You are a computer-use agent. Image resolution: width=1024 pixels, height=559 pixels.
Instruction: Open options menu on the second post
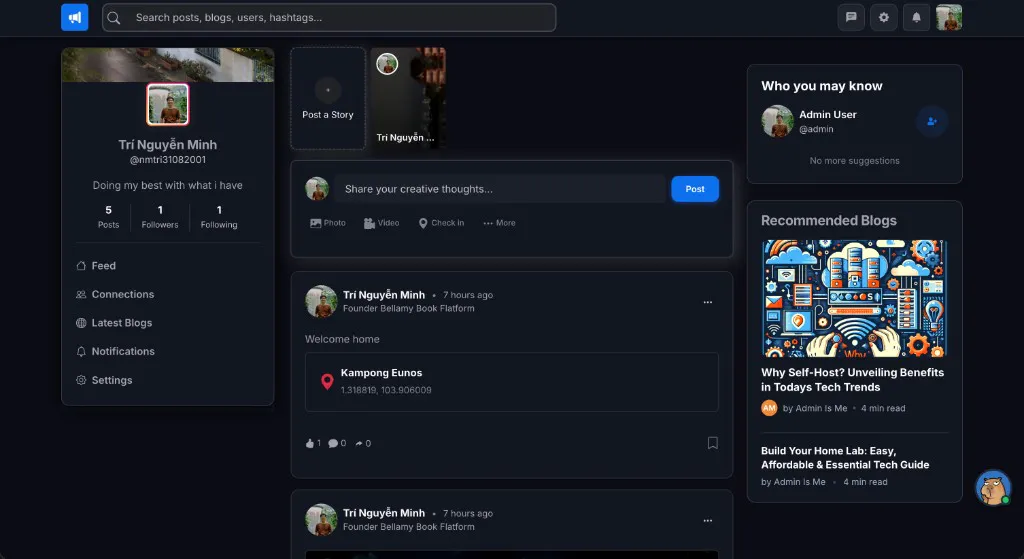click(707, 520)
